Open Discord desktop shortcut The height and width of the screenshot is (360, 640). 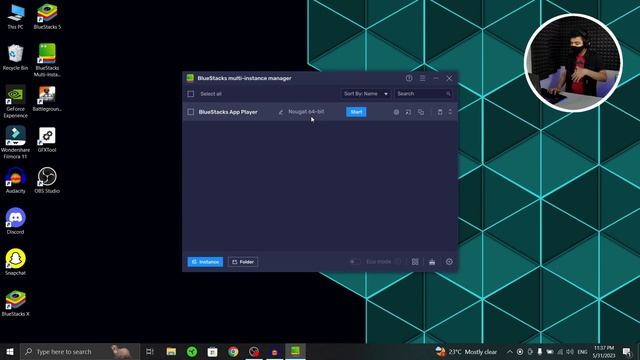point(16,221)
